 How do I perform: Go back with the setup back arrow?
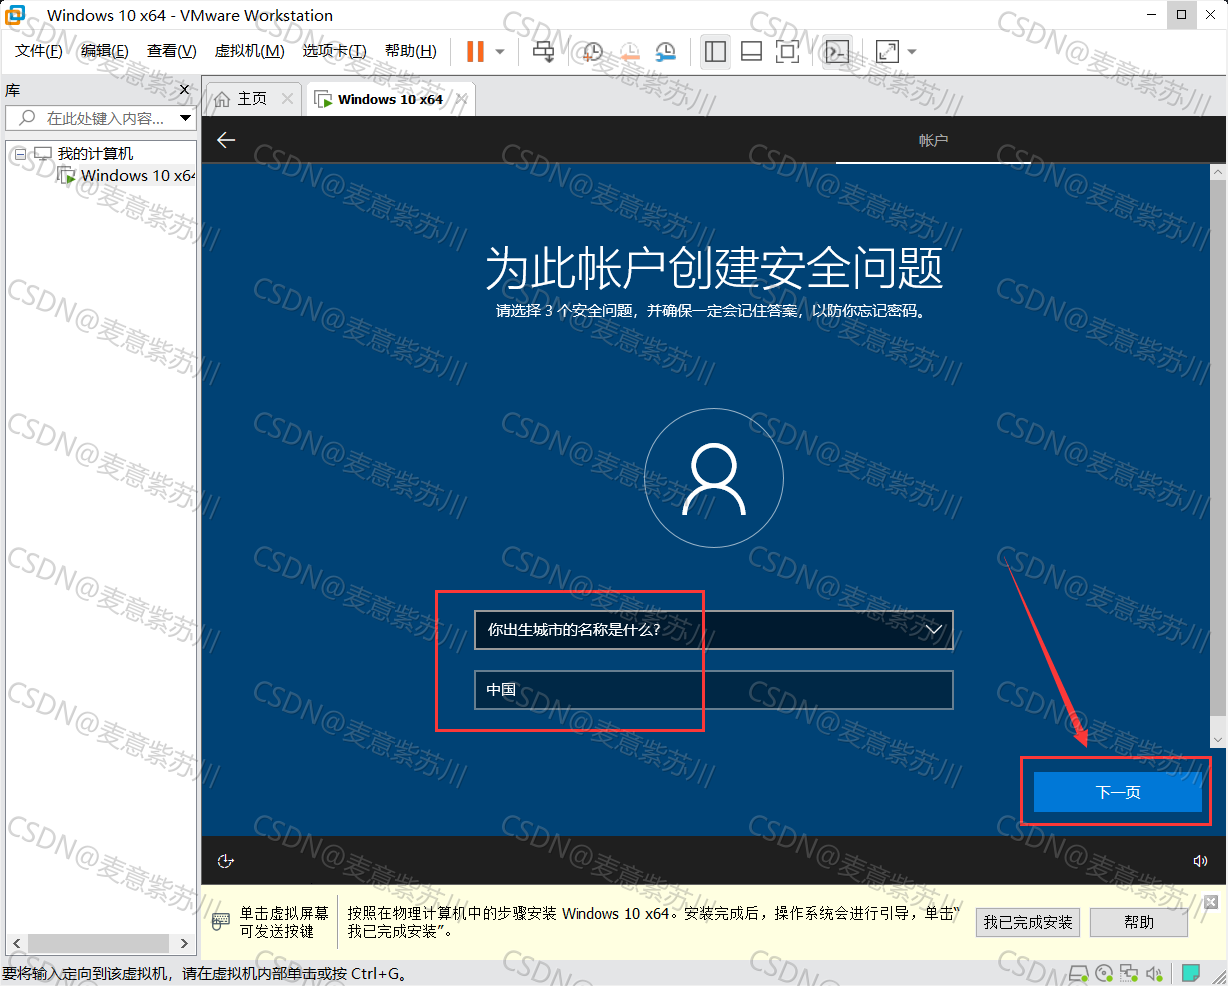[x=226, y=140]
